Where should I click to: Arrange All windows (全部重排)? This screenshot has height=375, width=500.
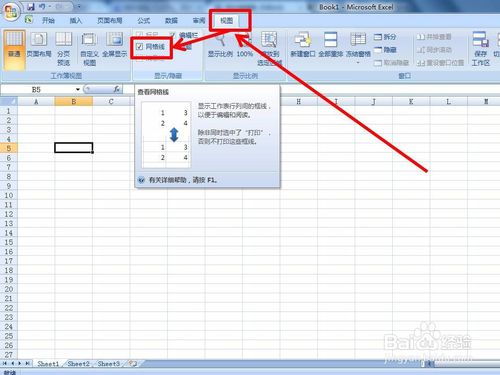pos(330,44)
